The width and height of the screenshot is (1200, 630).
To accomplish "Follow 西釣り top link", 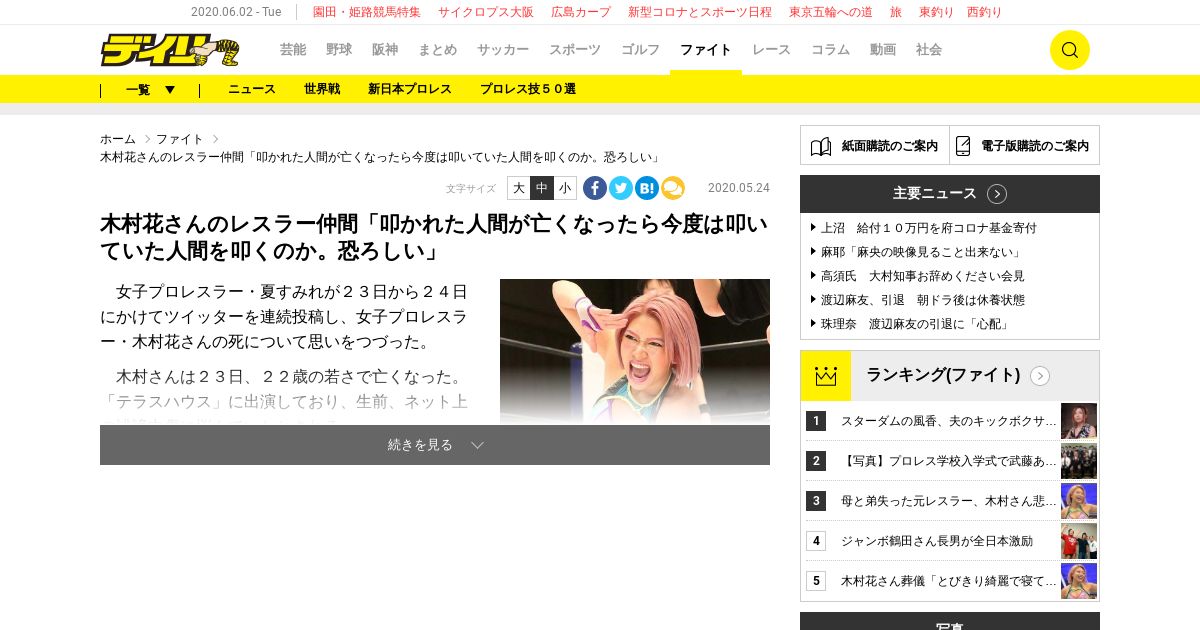I will click(x=984, y=12).
